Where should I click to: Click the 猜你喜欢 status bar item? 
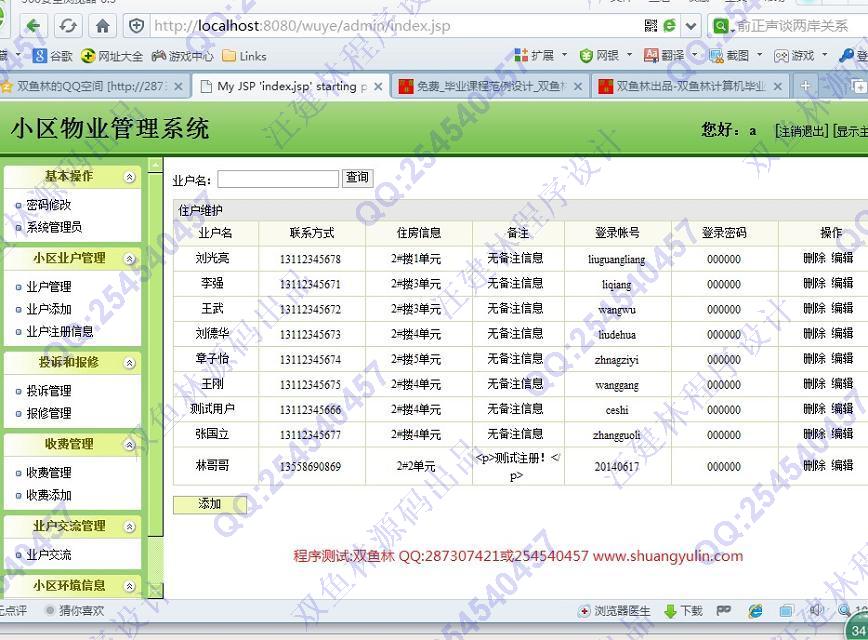[75, 611]
